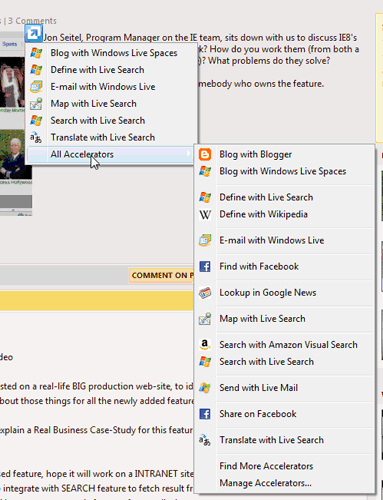Open the 3 Comments link
Image resolution: width=383 pixels, height=500 pixels.
[32, 21]
